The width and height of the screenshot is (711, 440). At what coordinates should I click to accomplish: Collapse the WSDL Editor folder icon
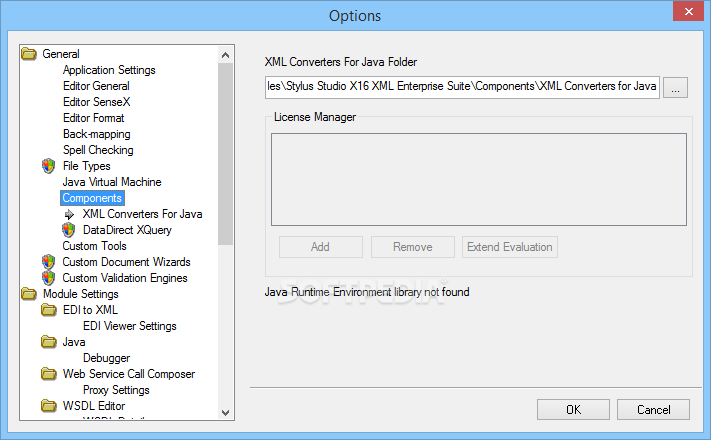click(49, 406)
